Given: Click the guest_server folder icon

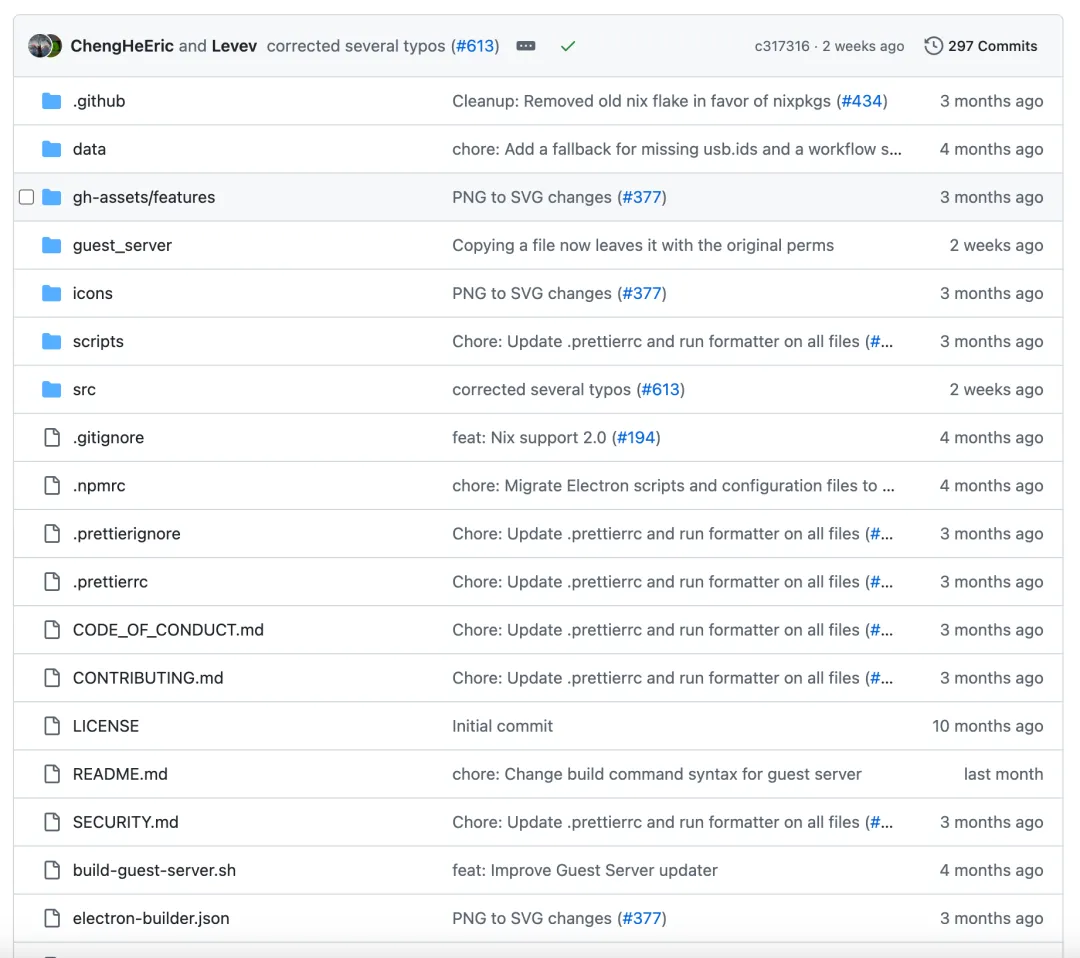Looking at the screenshot, I should 52,245.
